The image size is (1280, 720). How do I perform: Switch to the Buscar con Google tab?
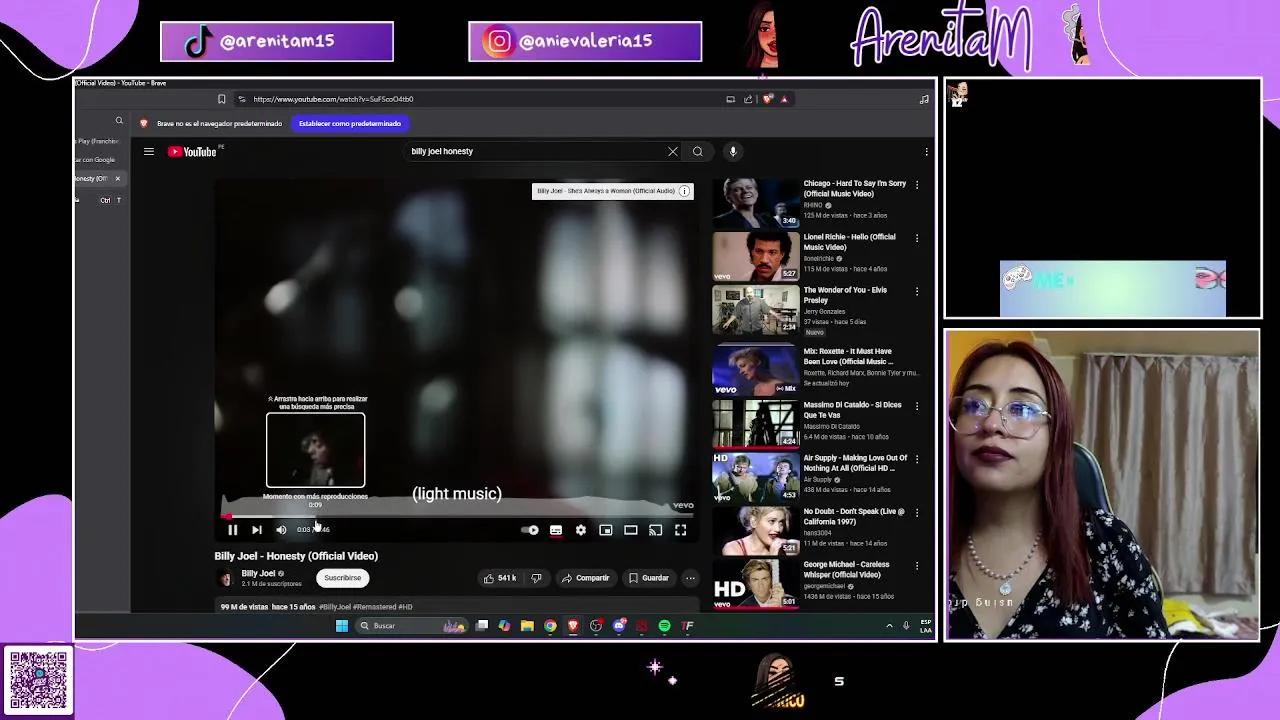97,160
